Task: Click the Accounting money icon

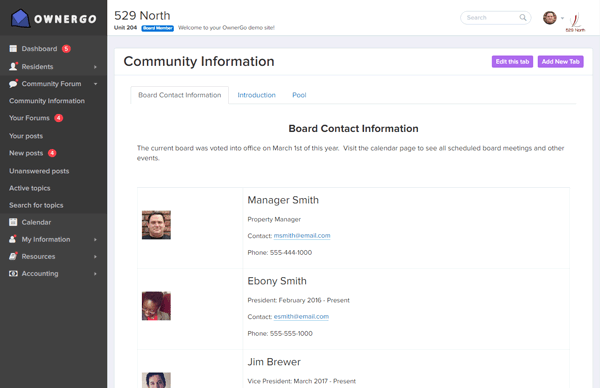Action: click(x=13, y=274)
